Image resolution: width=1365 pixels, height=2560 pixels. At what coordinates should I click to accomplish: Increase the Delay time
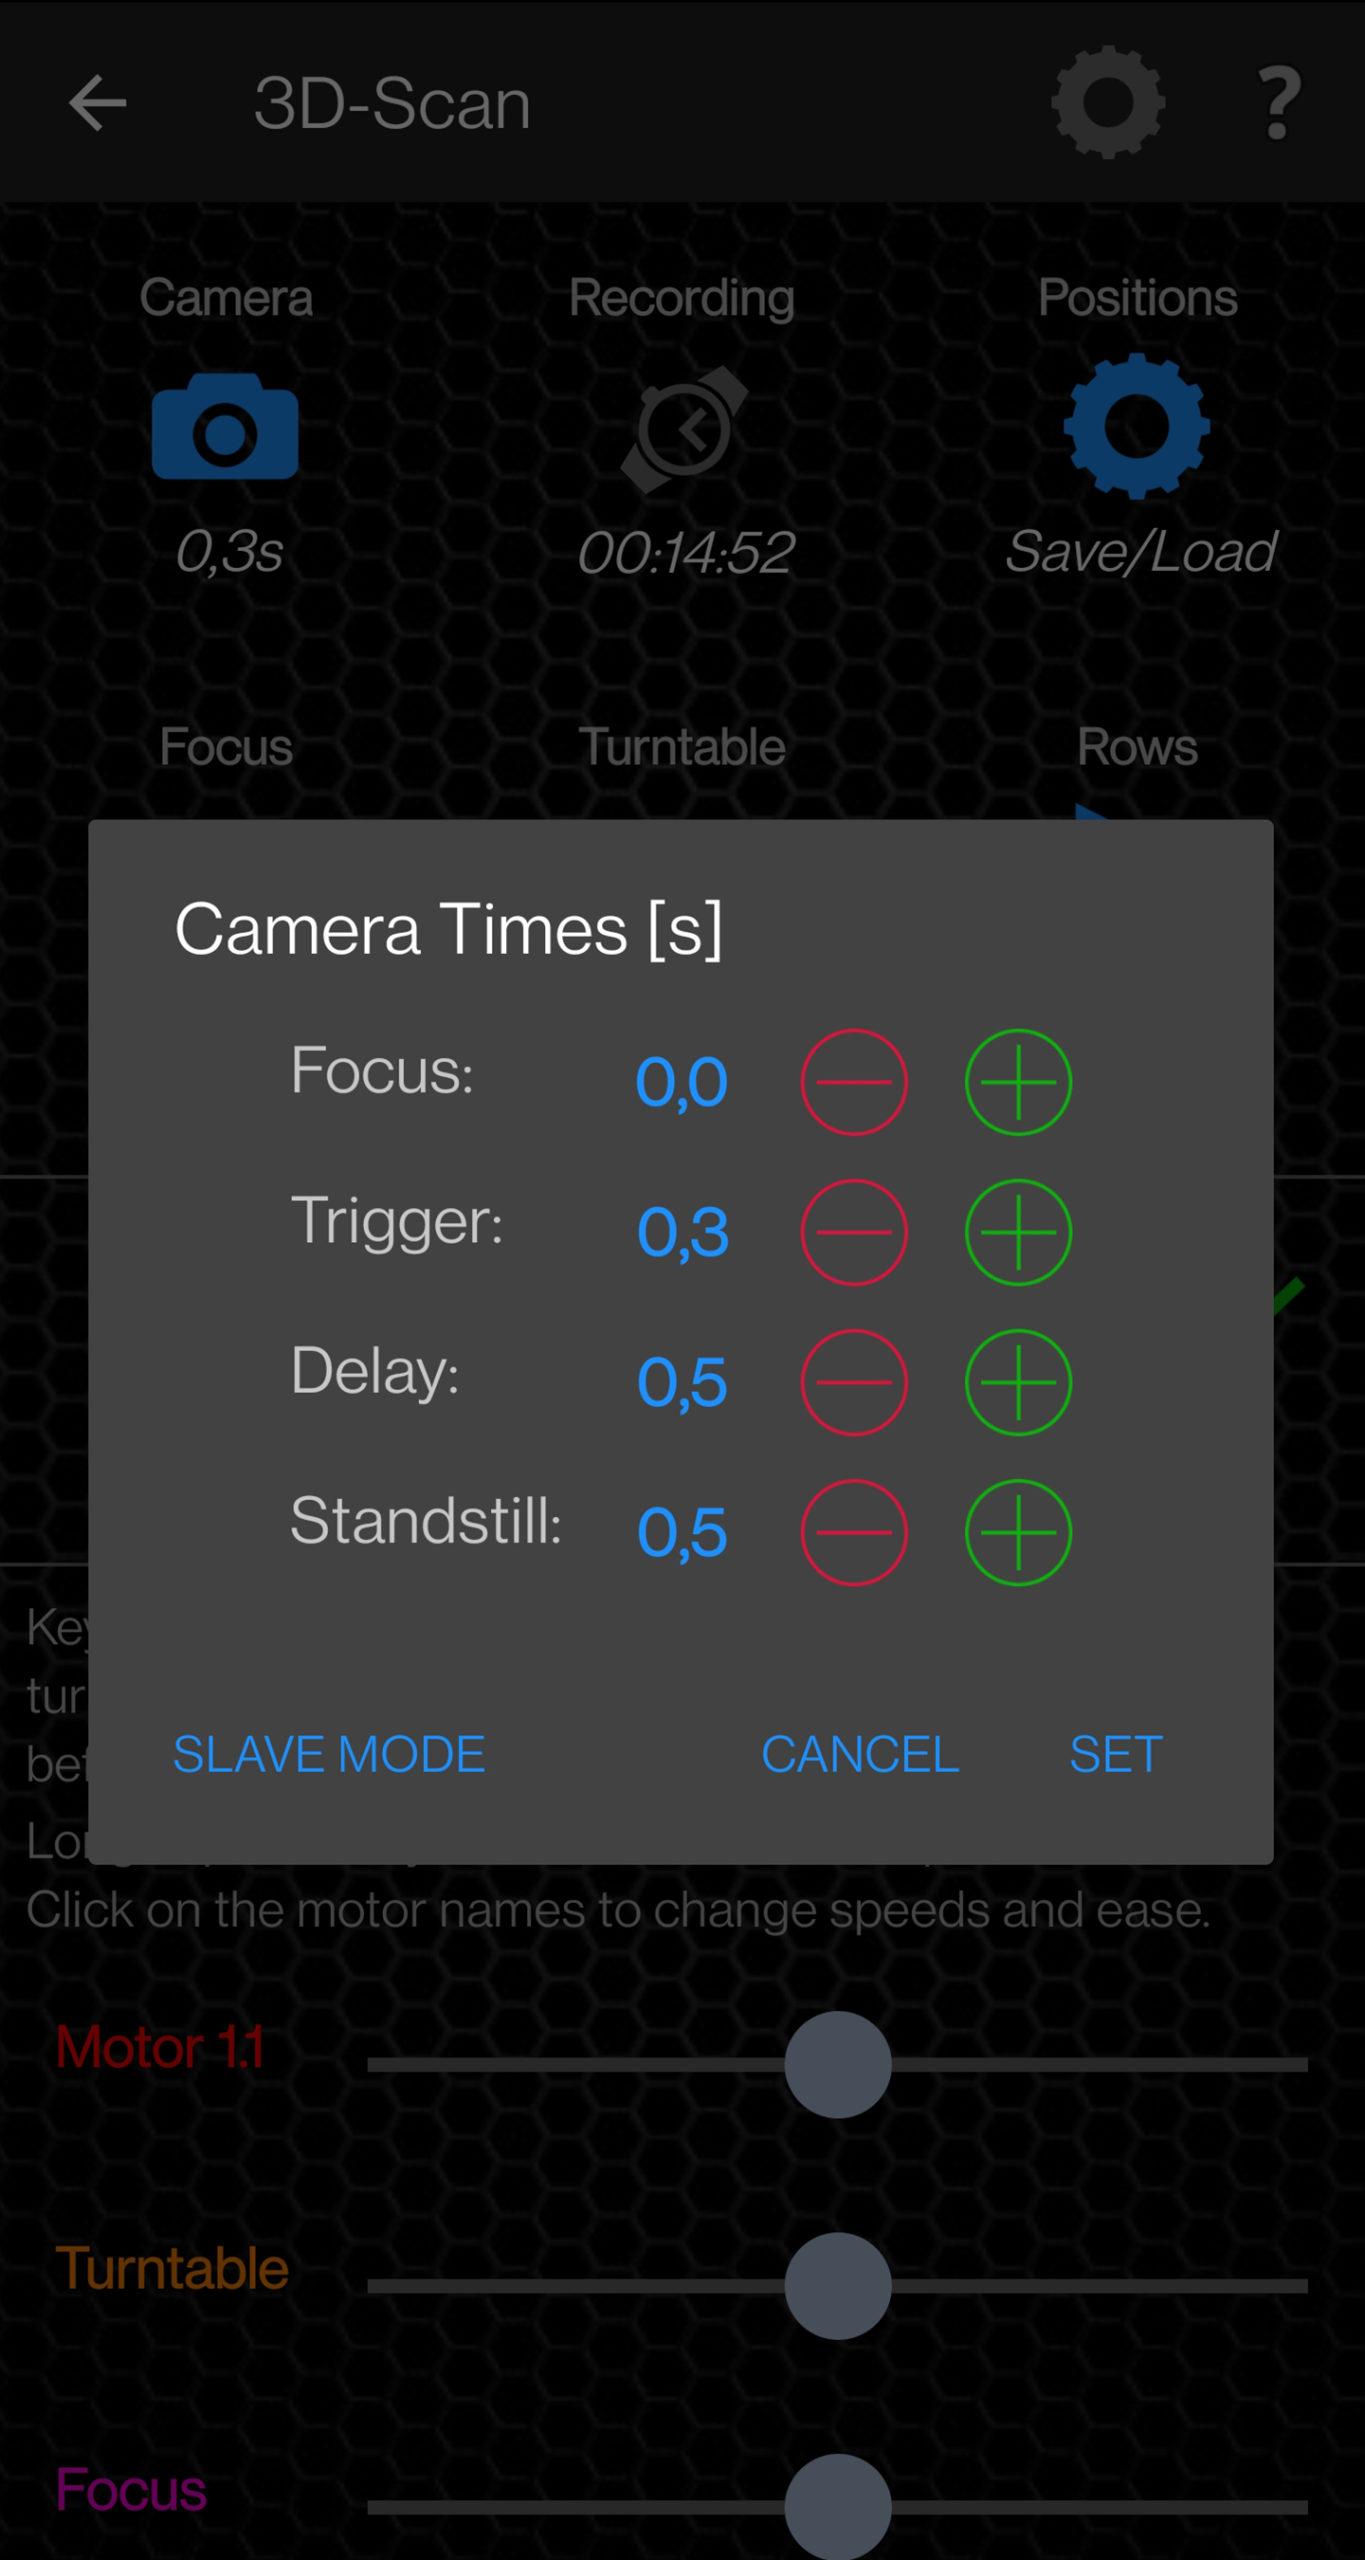pyautogui.click(x=1018, y=1382)
